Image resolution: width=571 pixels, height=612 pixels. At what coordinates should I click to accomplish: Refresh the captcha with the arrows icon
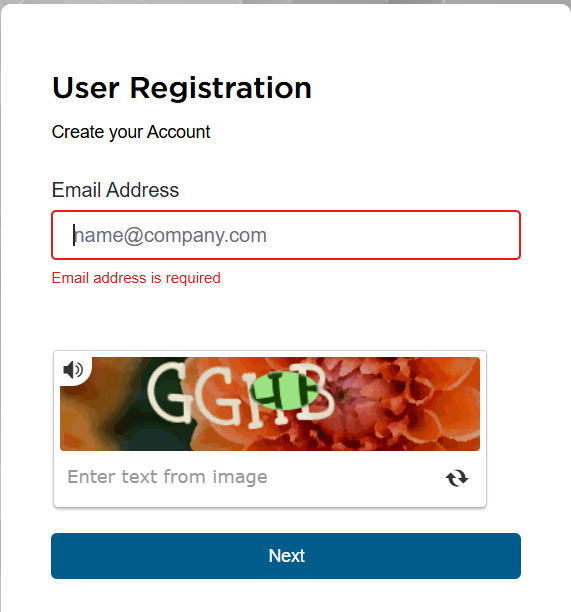(457, 478)
